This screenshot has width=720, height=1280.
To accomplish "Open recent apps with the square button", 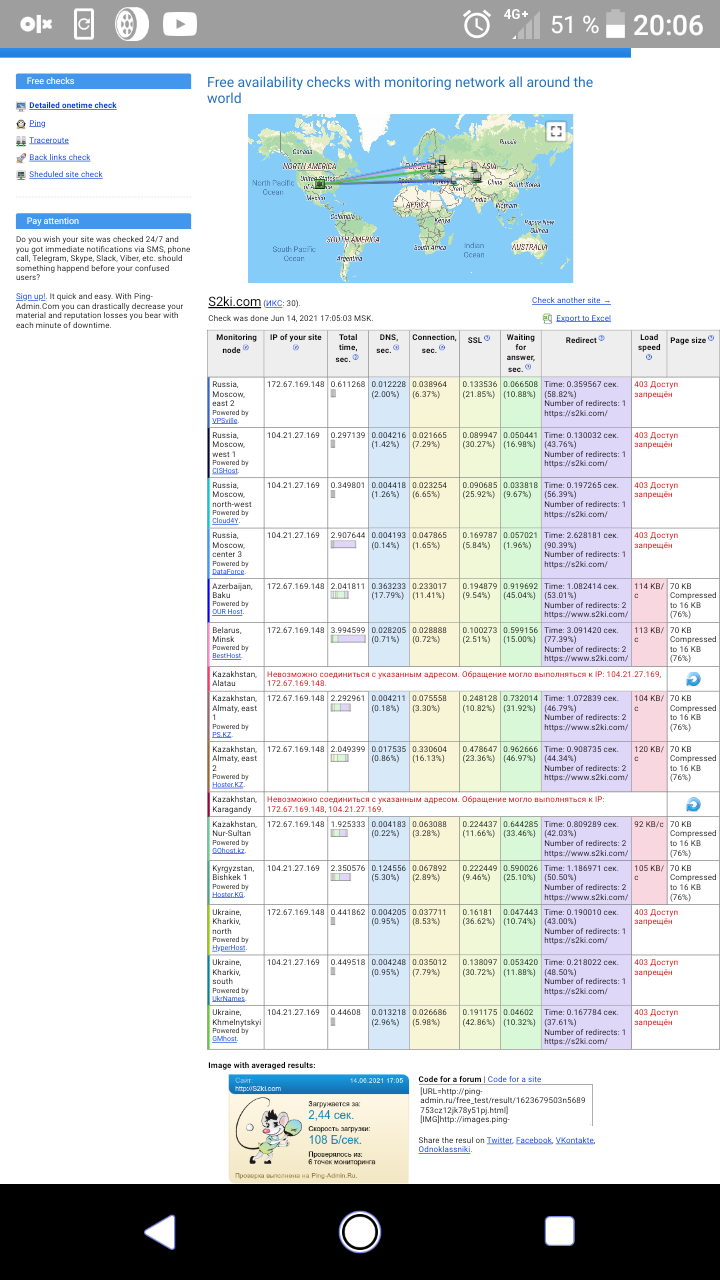I will 559,1231.
